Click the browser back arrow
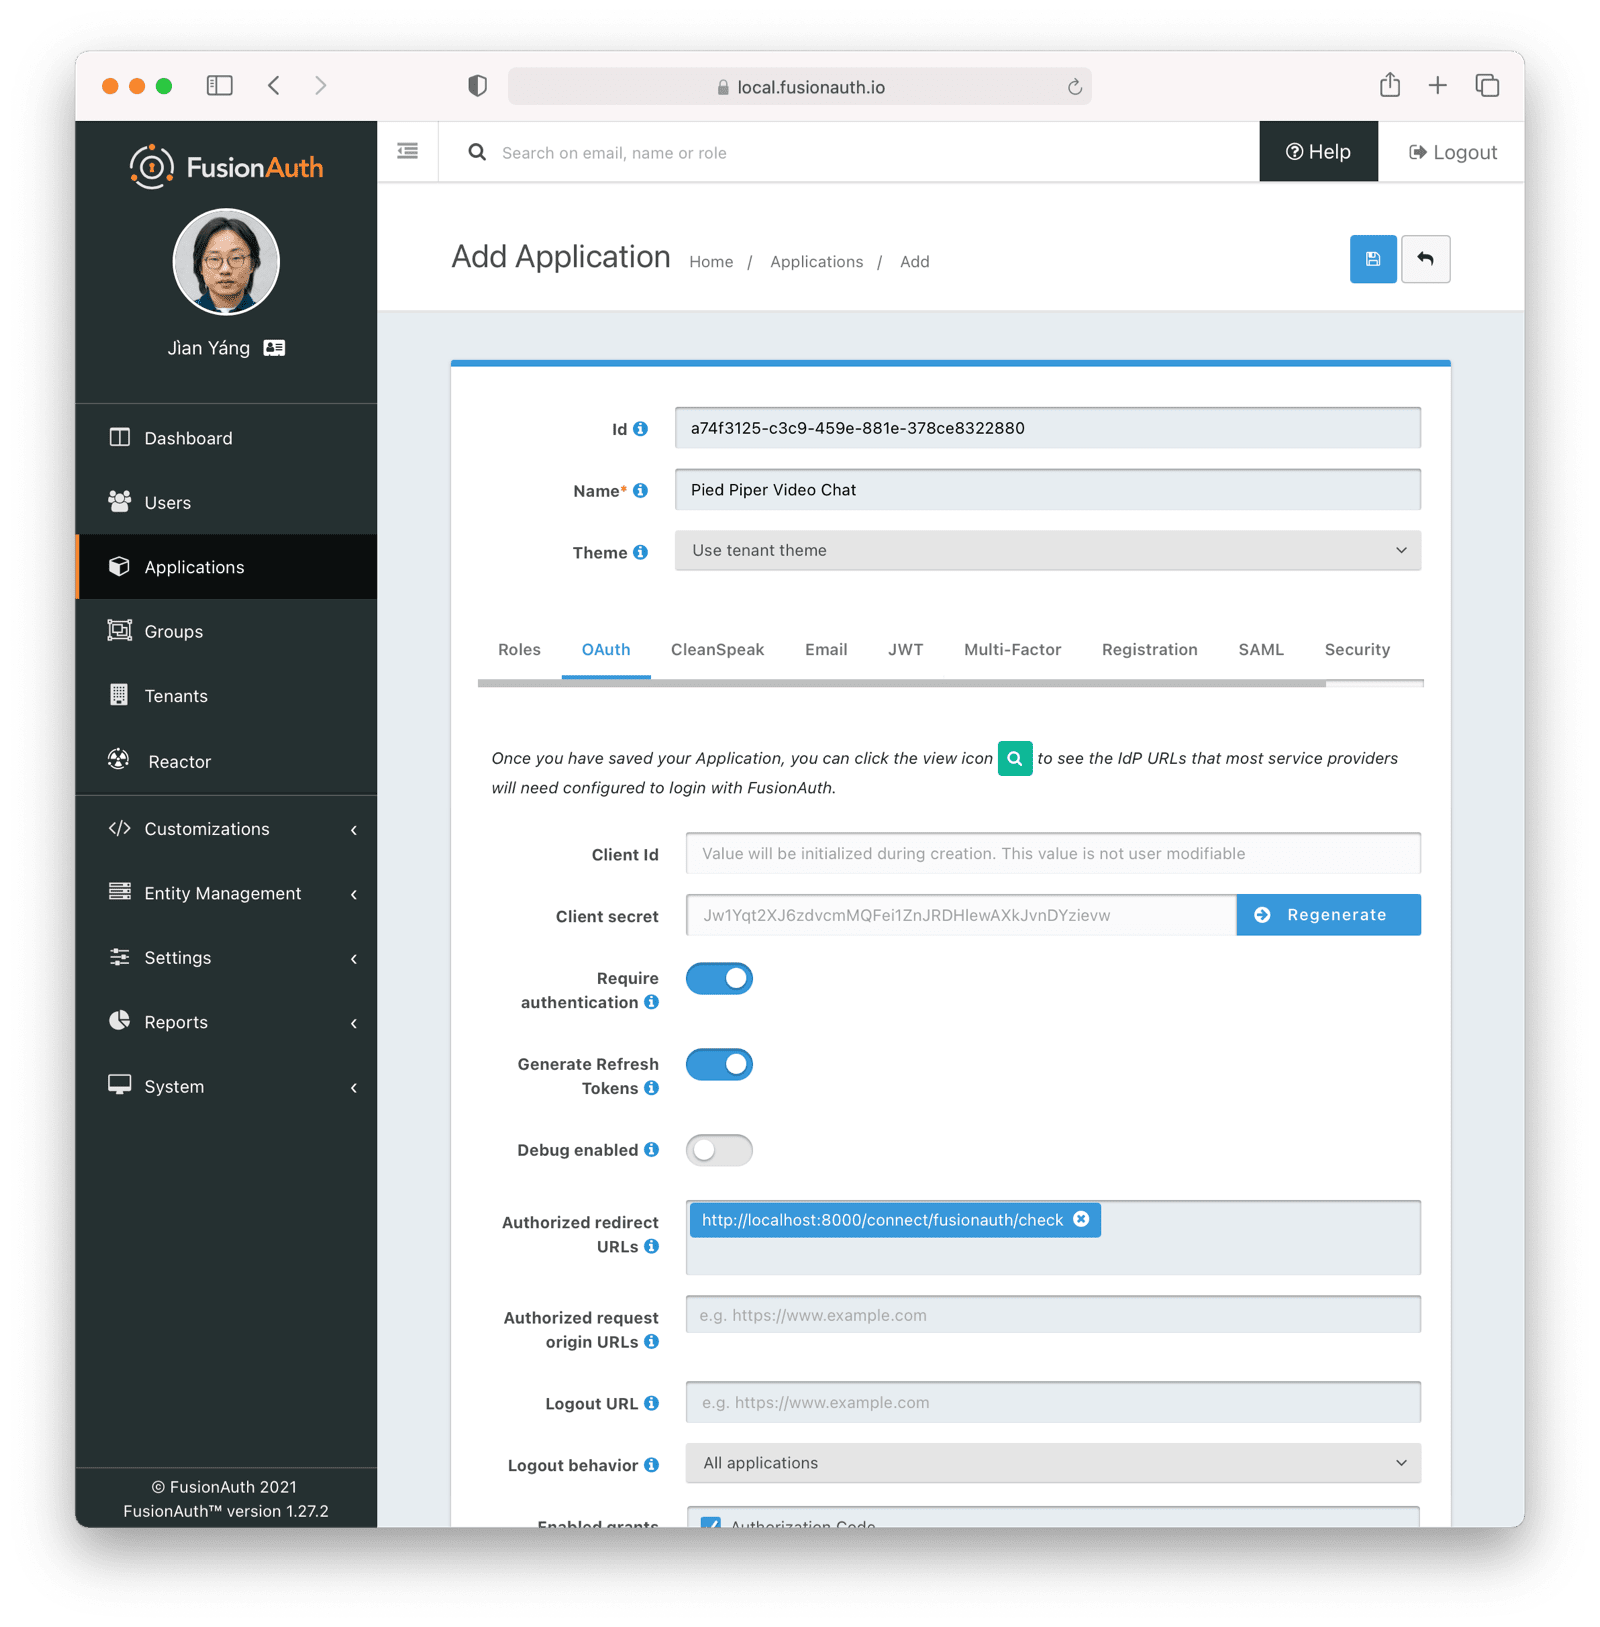The image size is (1600, 1627). tap(274, 86)
